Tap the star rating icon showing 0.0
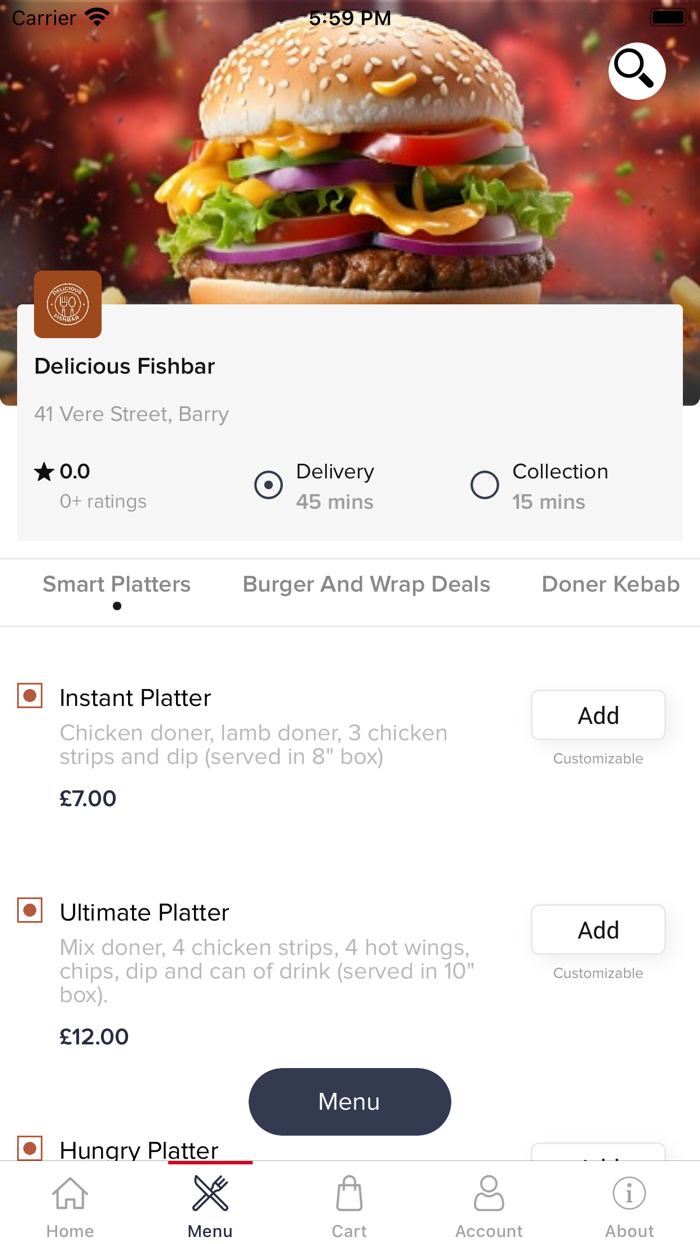700x1244 pixels. (44, 471)
